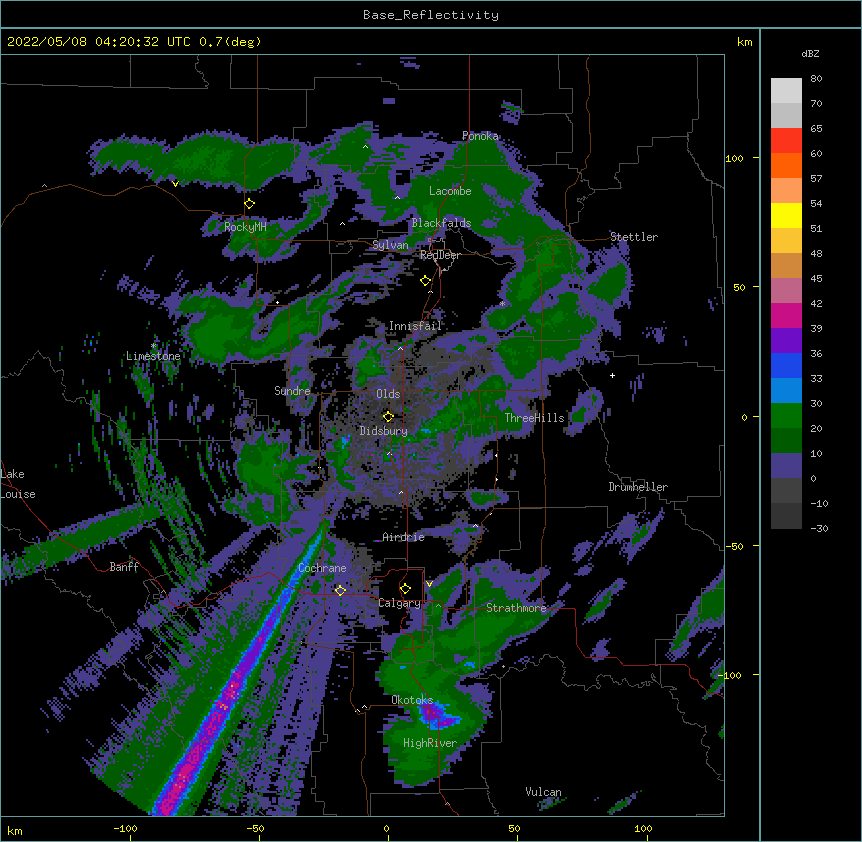Select the Okotoks label
This screenshot has height=842, width=862.
[412, 700]
